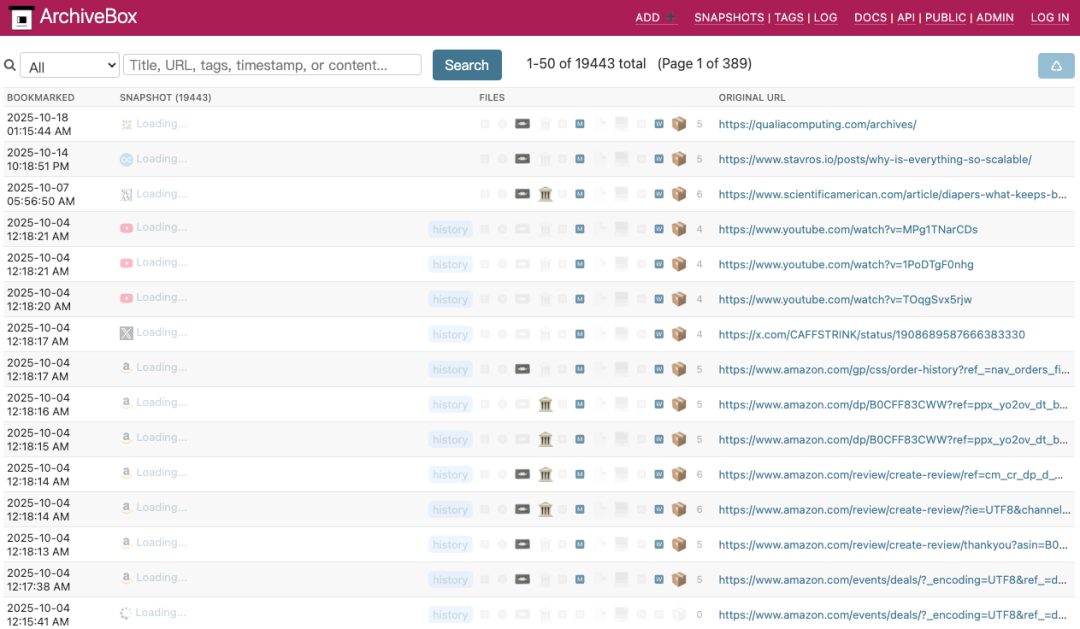Open archive.org icon for scientificamerican.com row

point(546,194)
